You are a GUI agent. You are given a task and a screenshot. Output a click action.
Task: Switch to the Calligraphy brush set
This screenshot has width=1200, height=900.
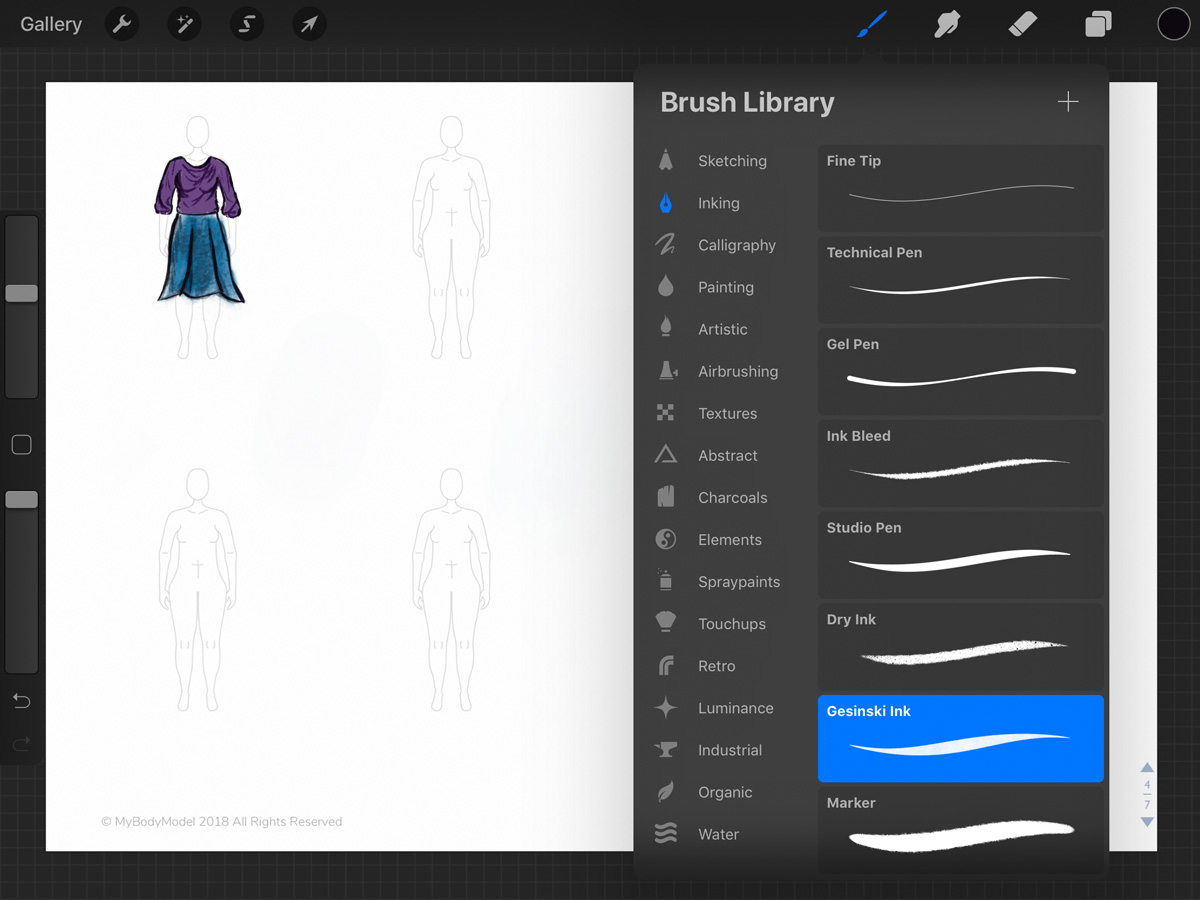point(737,245)
